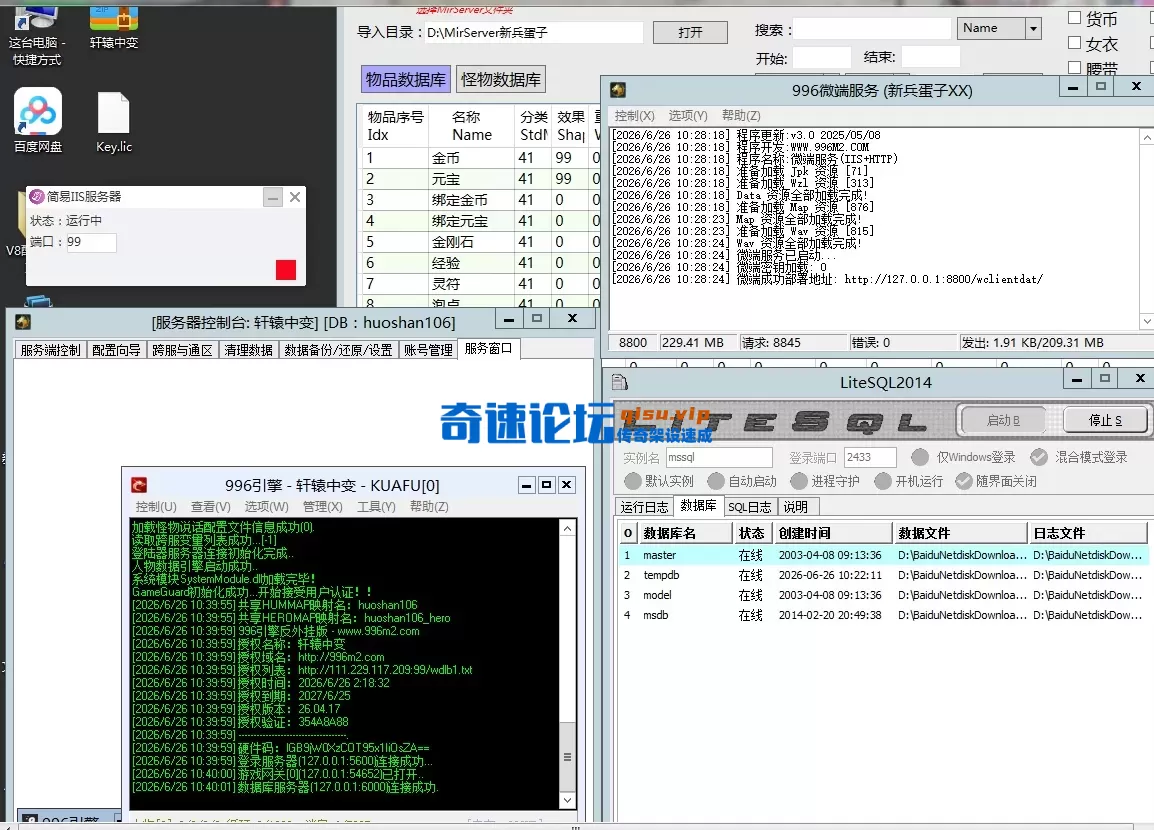Click the 启动 B button in LiteSQL
Screen dimensions: 1154x830
click(x=1003, y=420)
